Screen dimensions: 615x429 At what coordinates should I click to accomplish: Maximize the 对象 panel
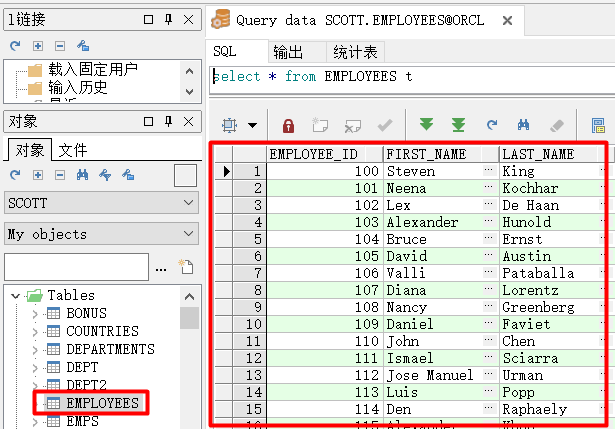[x=148, y=122]
